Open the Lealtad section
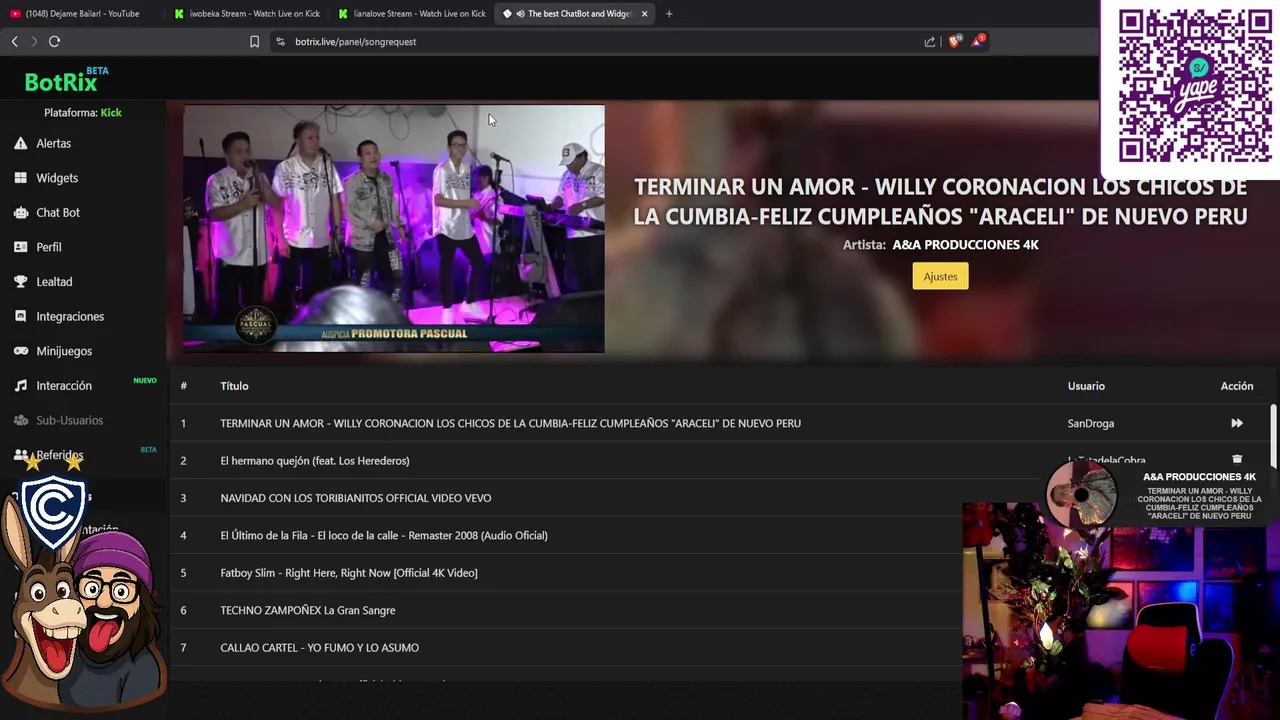Image resolution: width=1280 pixels, height=720 pixels. [54, 282]
